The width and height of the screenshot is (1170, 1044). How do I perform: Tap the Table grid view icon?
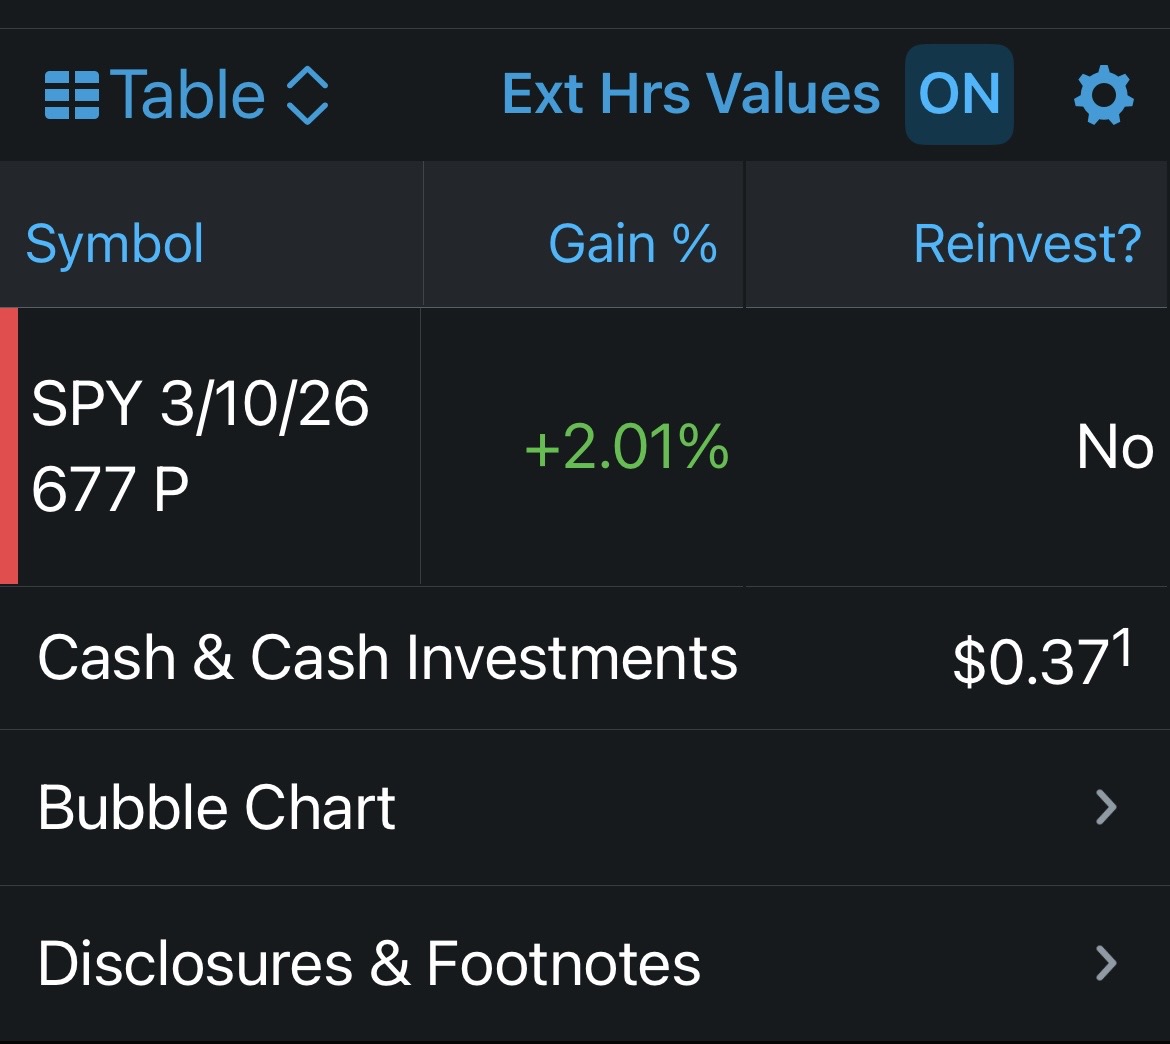click(x=72, y=96)
